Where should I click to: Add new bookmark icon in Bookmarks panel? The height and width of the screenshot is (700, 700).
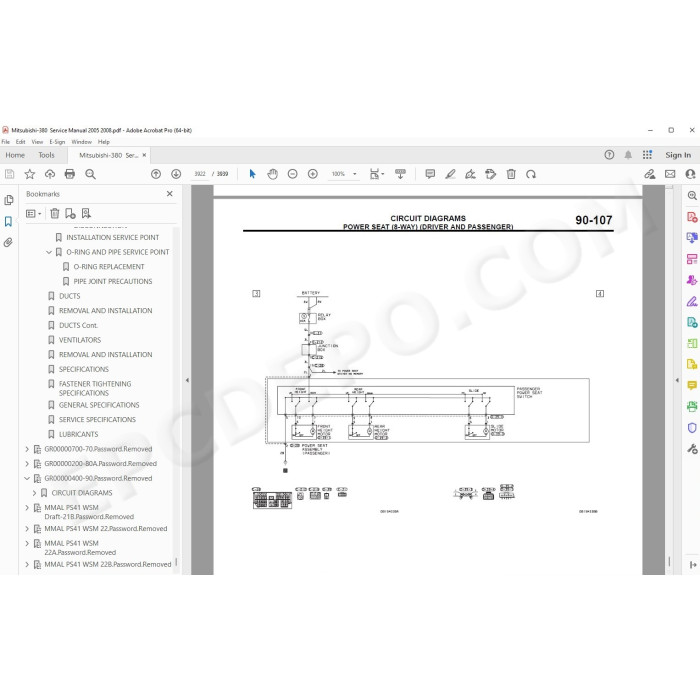pyautogui.click(x=70, y=213)
